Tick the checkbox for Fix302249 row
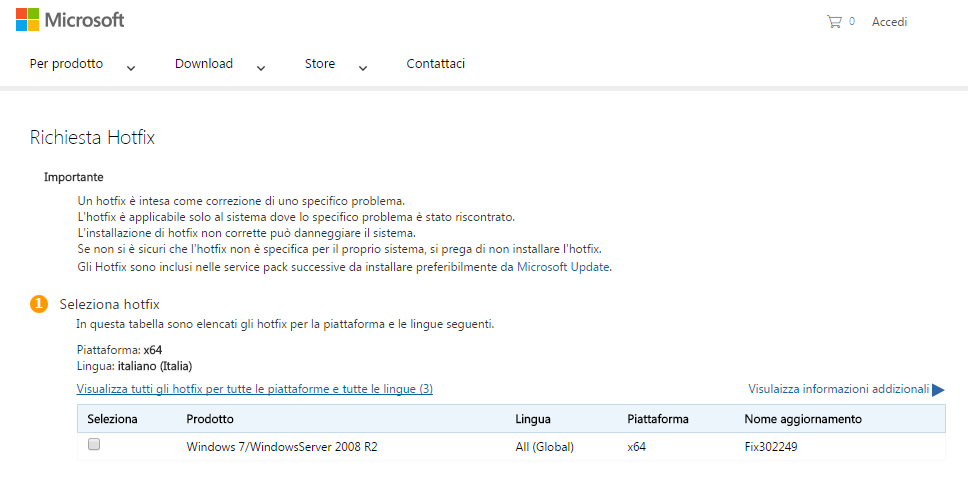968x481 pixels. [x=94, y=444]
